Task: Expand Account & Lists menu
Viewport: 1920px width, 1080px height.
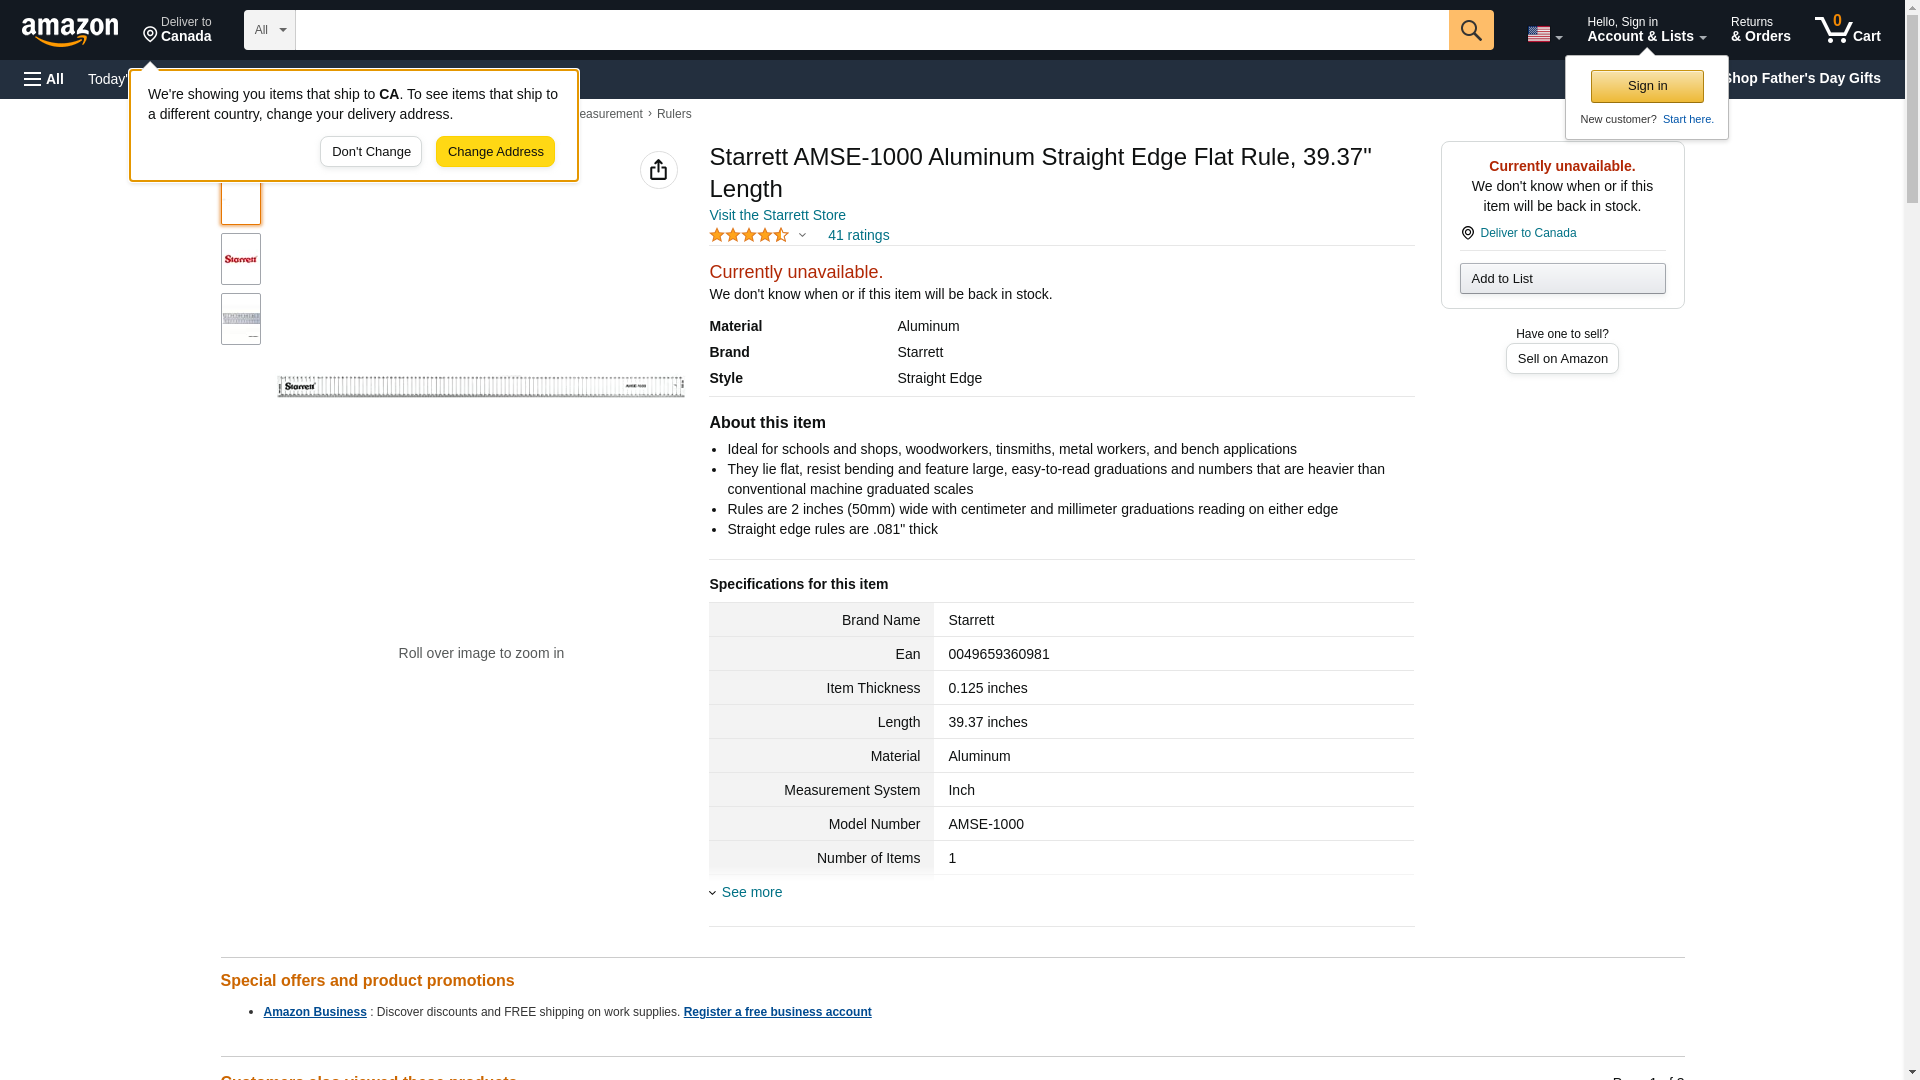Action: point(1645,30)
